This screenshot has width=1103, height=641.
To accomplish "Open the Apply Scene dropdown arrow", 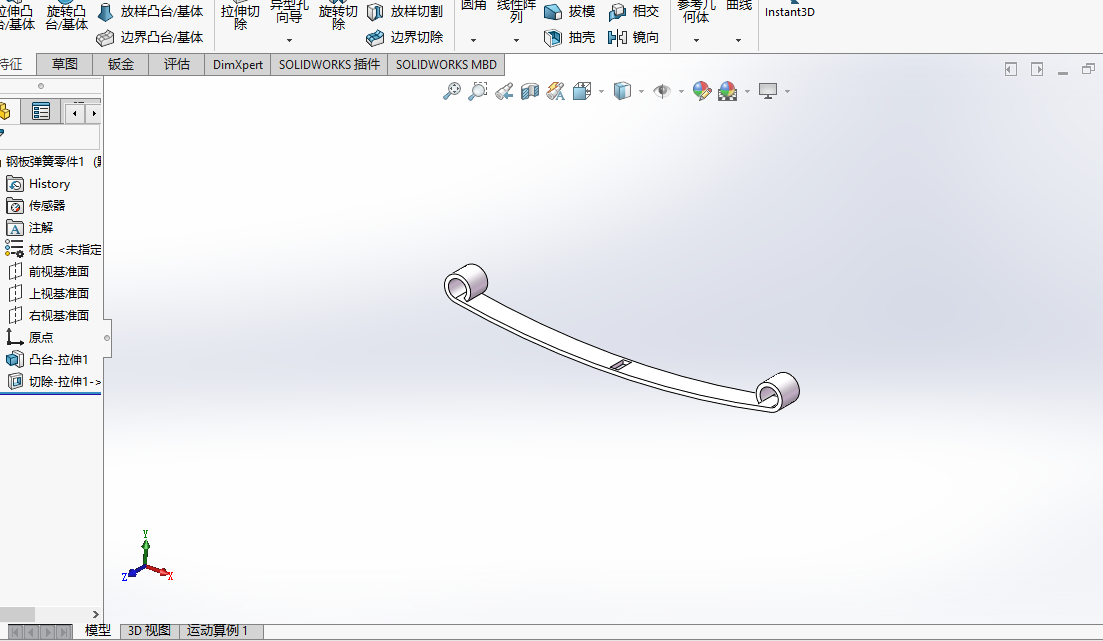I will 747,91.
